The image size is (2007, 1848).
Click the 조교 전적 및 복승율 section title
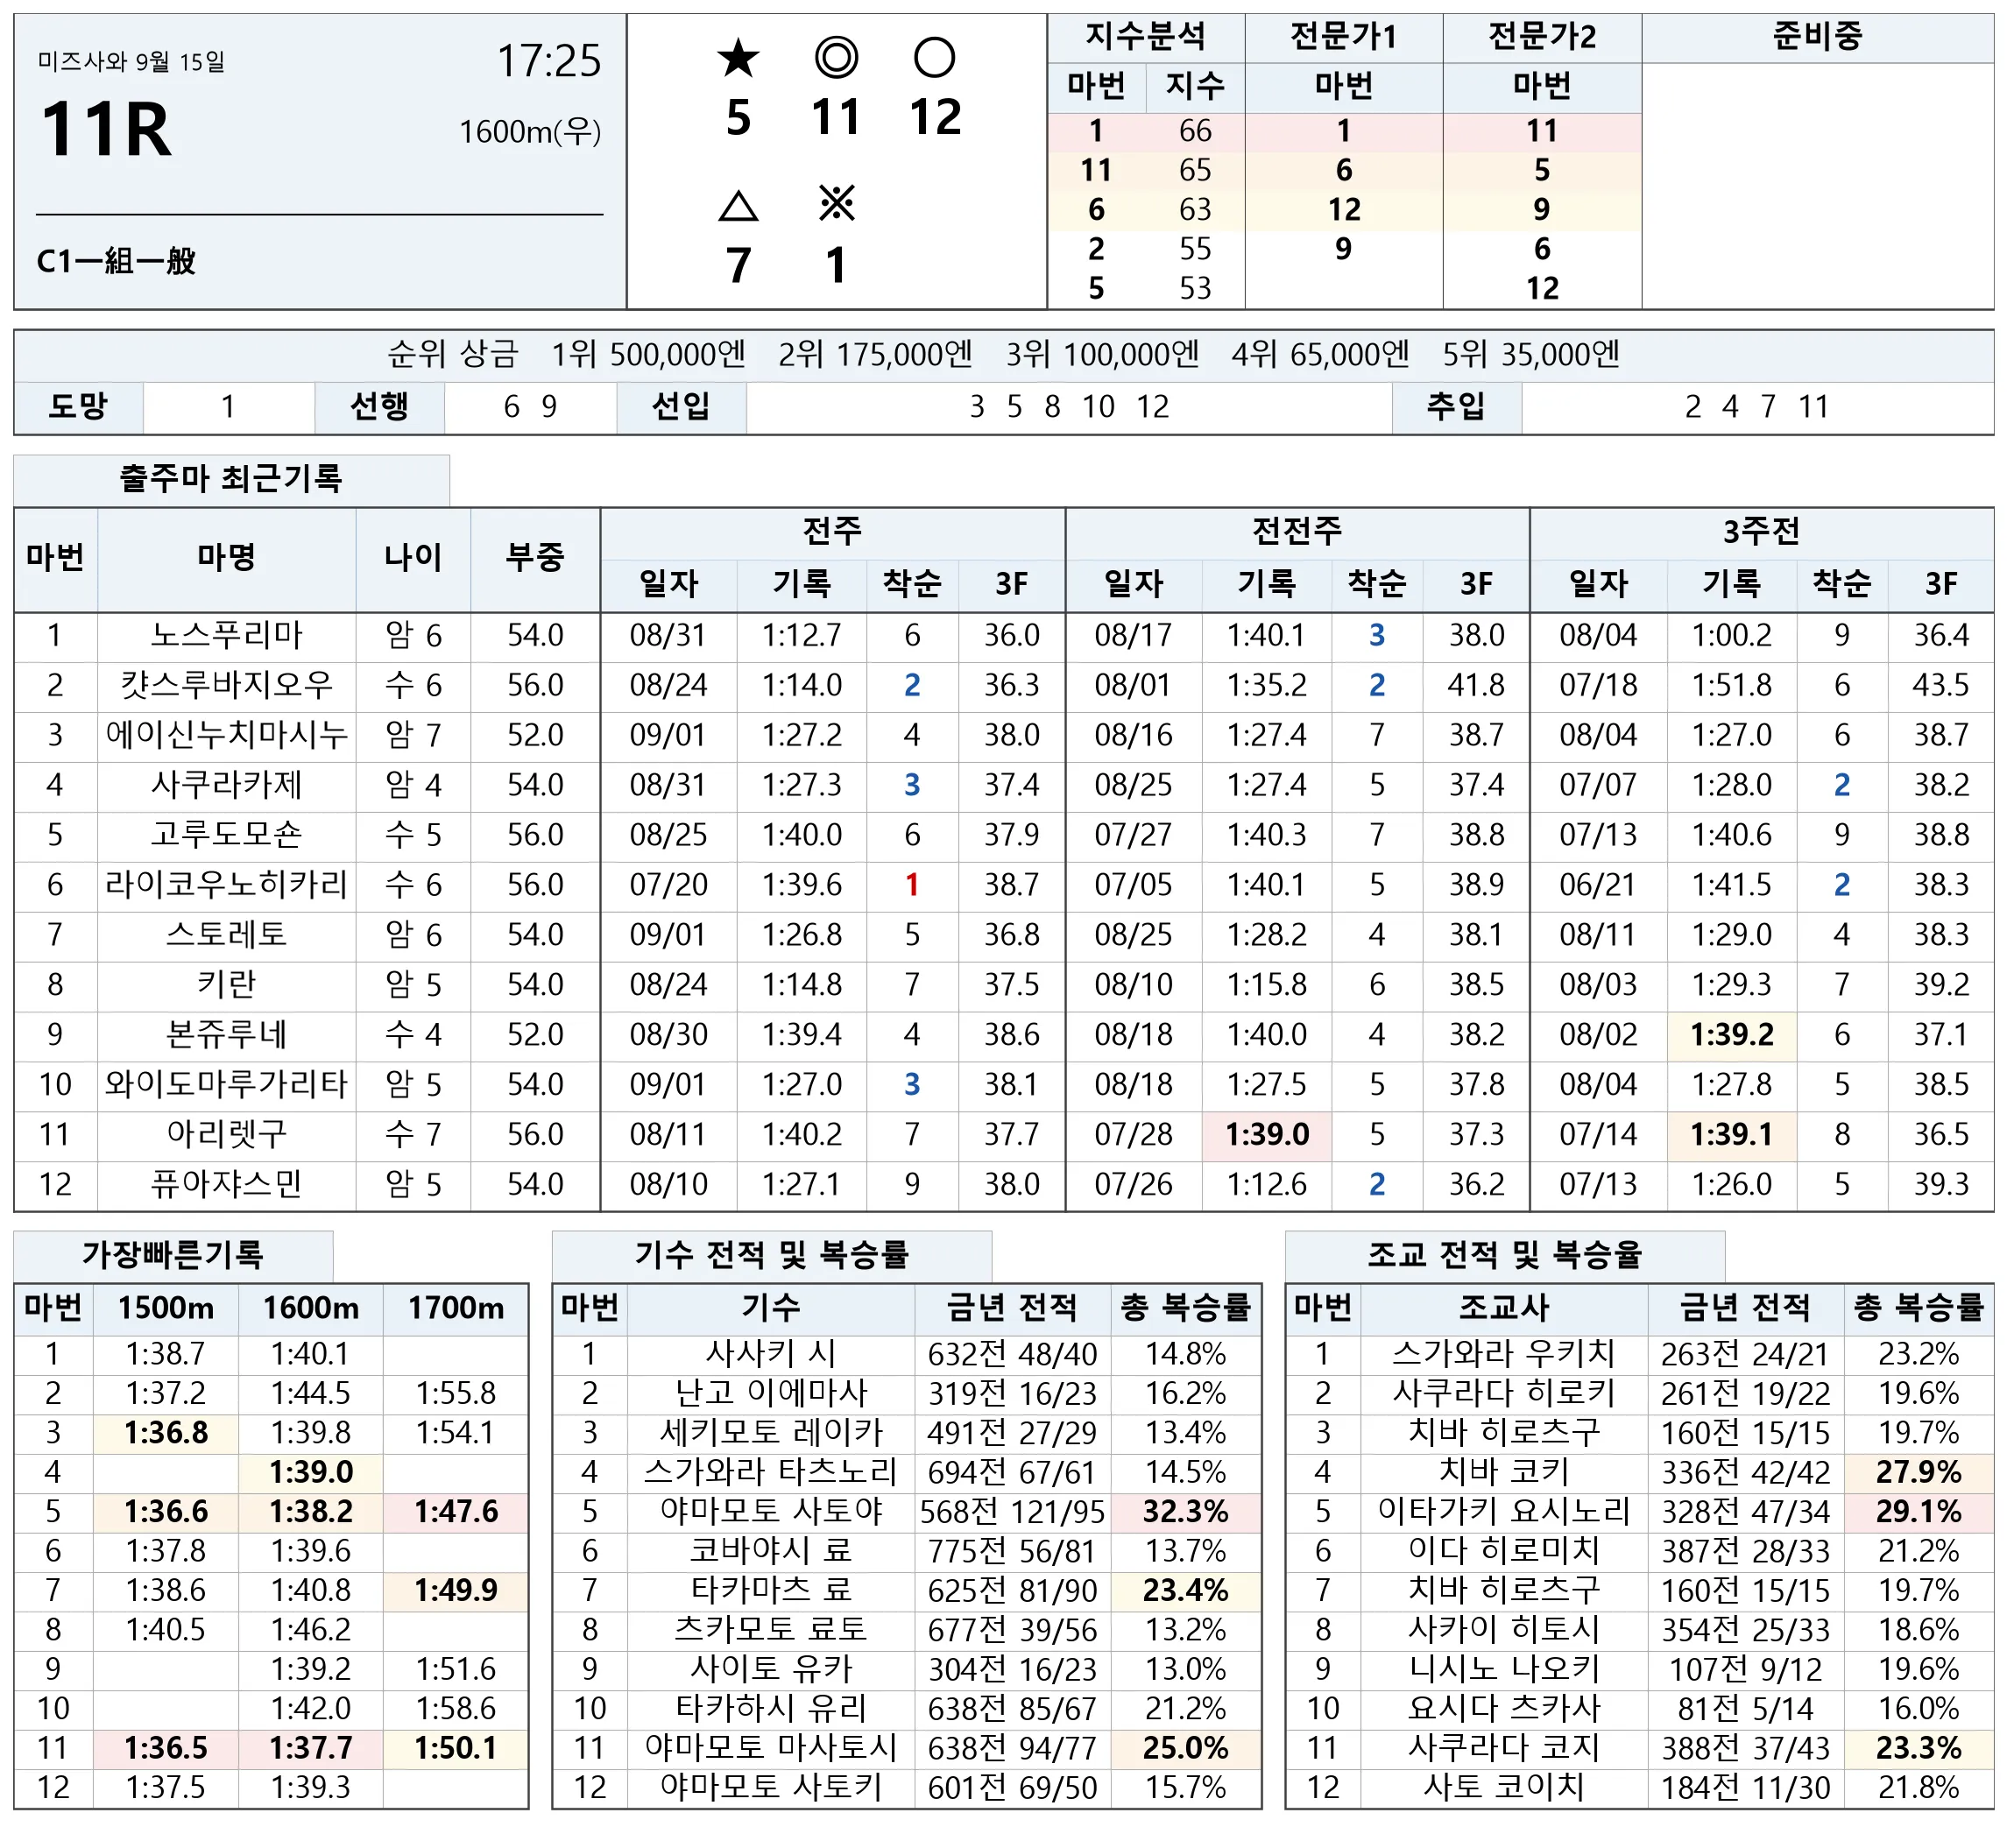[1505, 1254]
